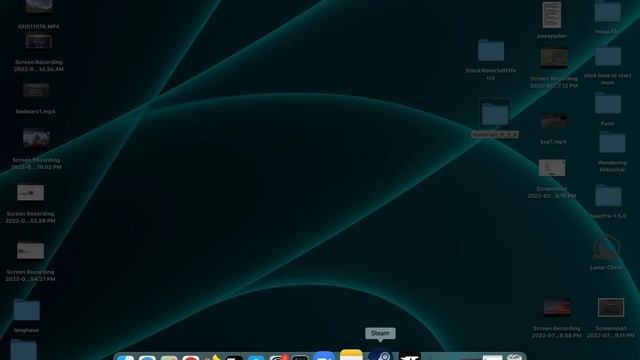Open Steam from the dock
The height and width of the screenshot is (360, 640).
(381, 354)
